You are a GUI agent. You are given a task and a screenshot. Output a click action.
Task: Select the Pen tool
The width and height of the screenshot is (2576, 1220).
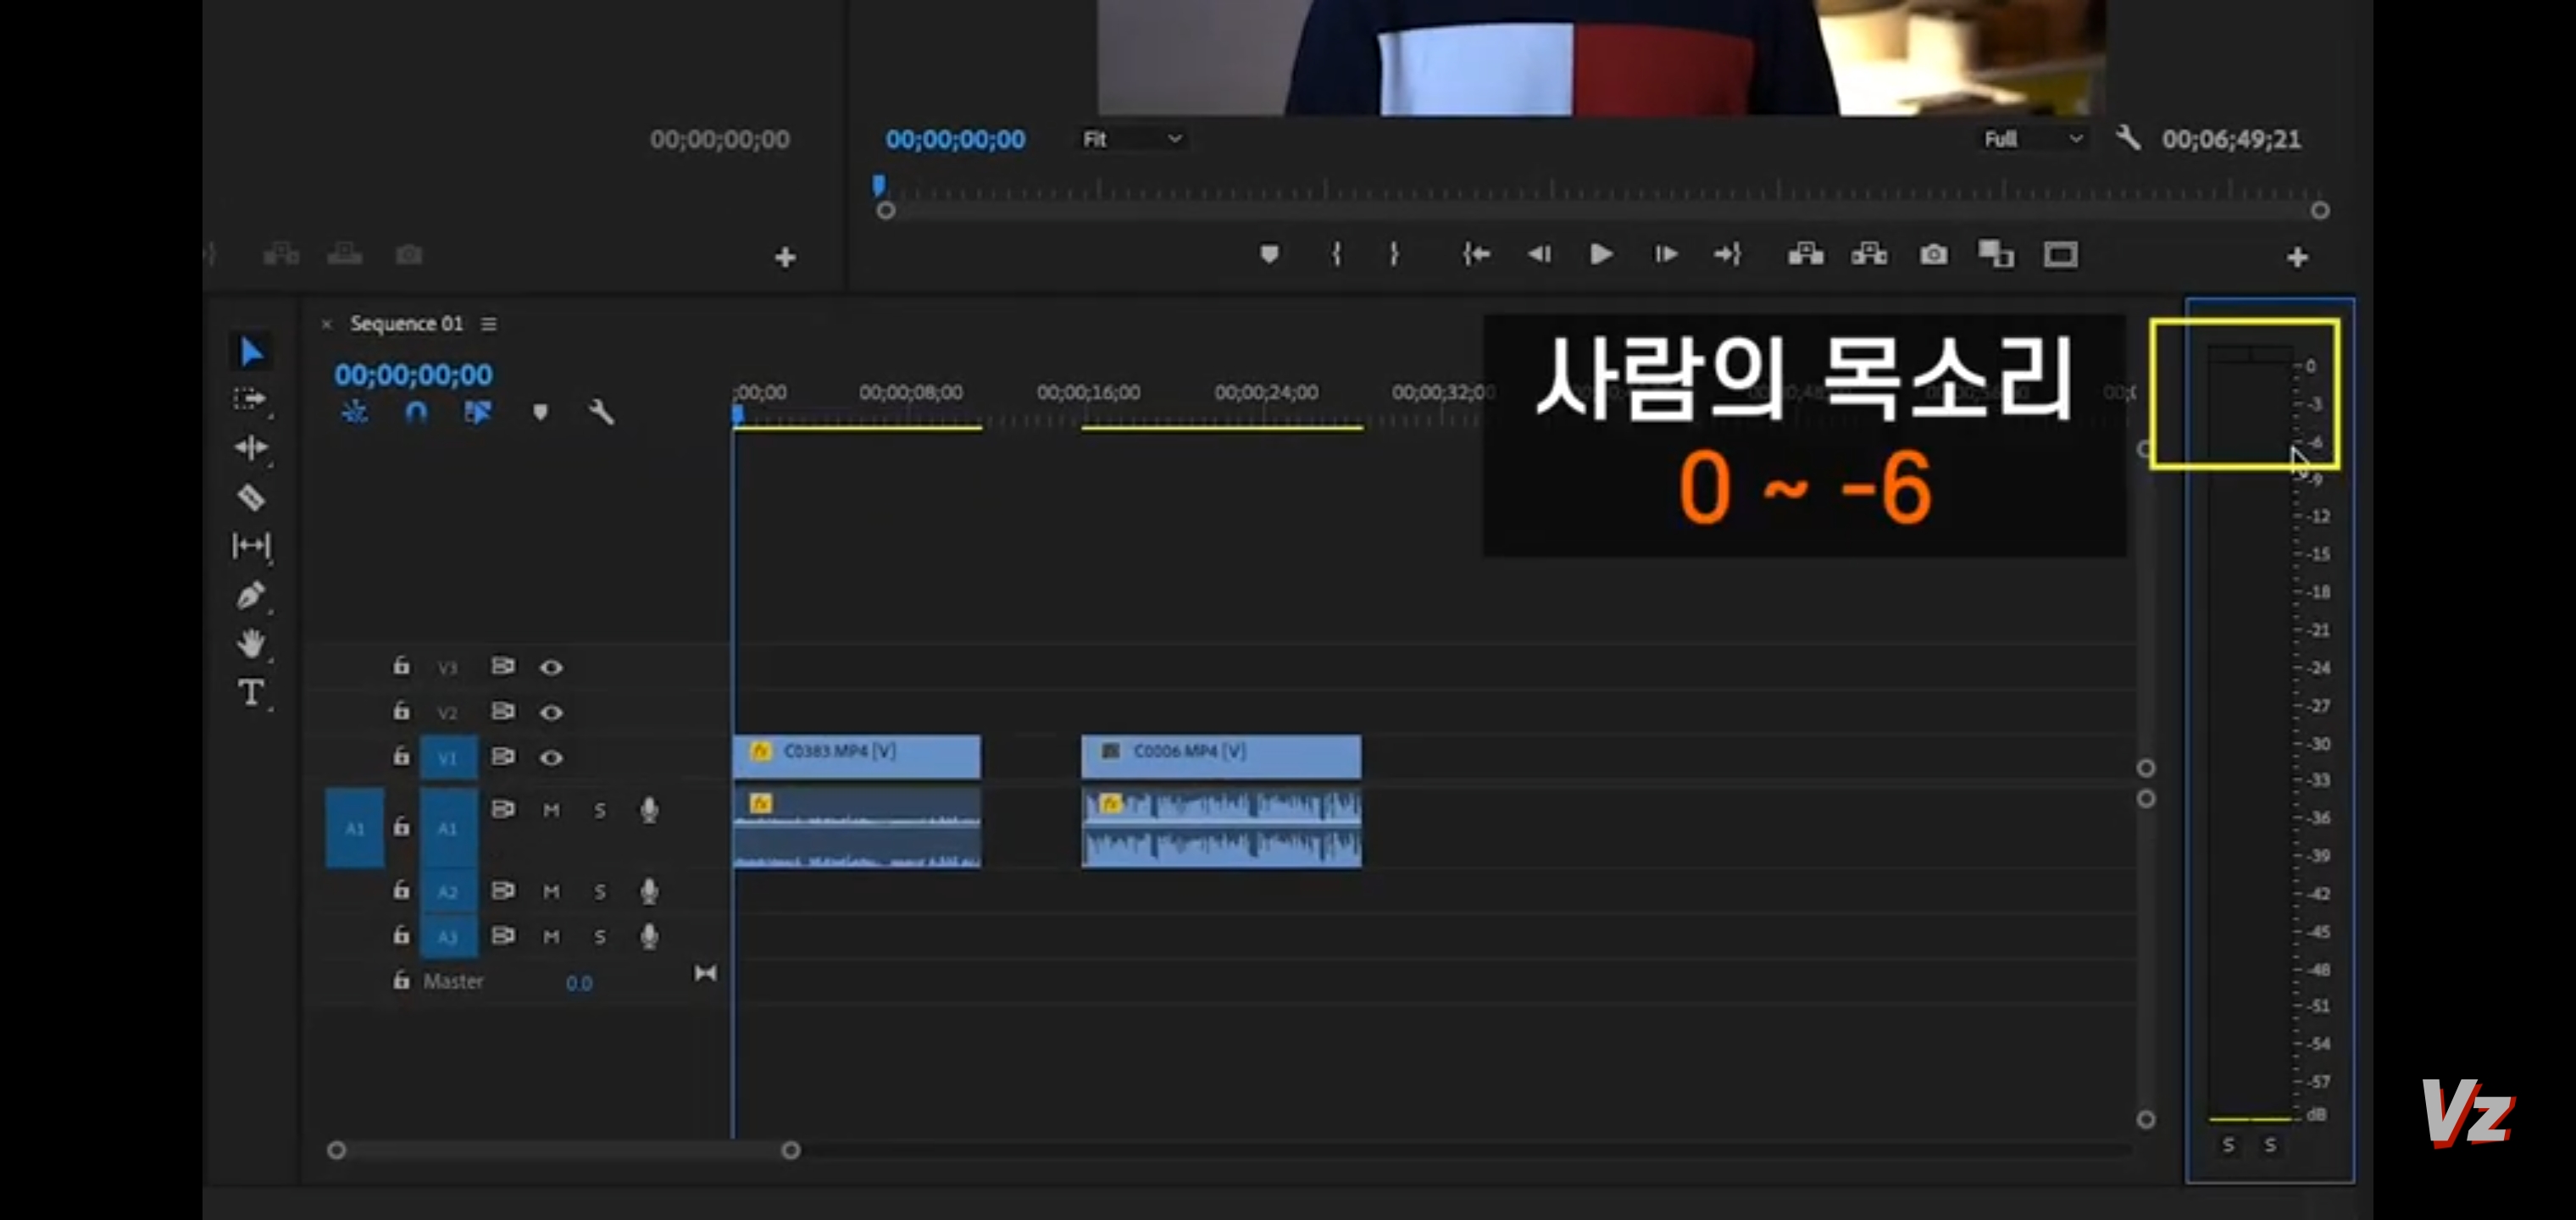tap(250, 595)
